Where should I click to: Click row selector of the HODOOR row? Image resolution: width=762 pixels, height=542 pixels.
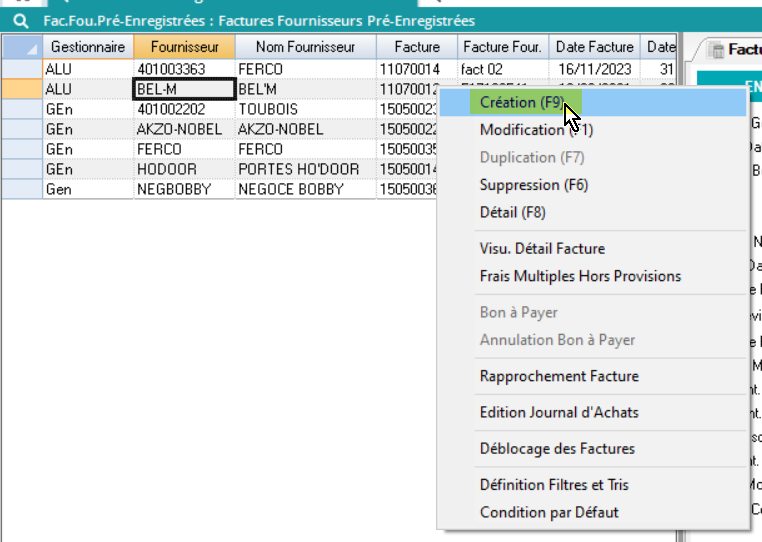[x=21, y=169]
